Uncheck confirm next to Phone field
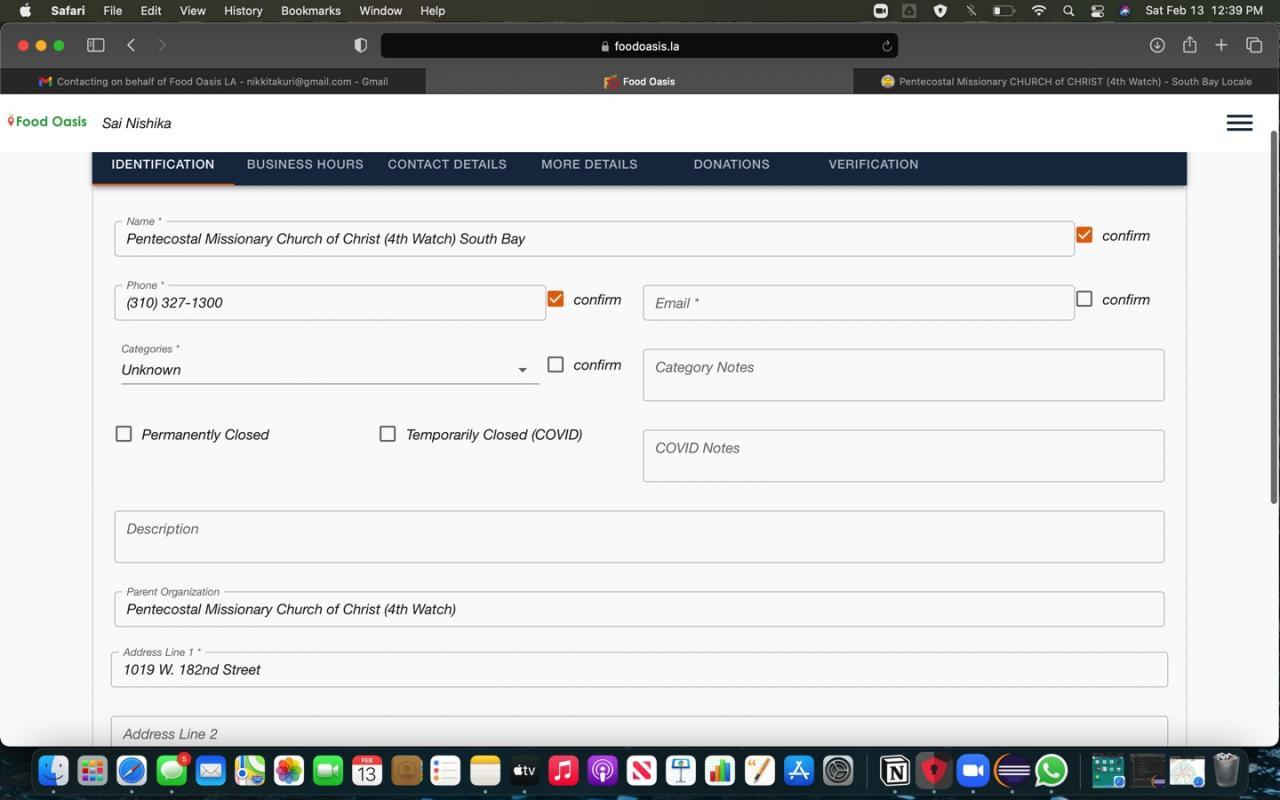Screen dimensions: 1280x800 pos(556,299)
